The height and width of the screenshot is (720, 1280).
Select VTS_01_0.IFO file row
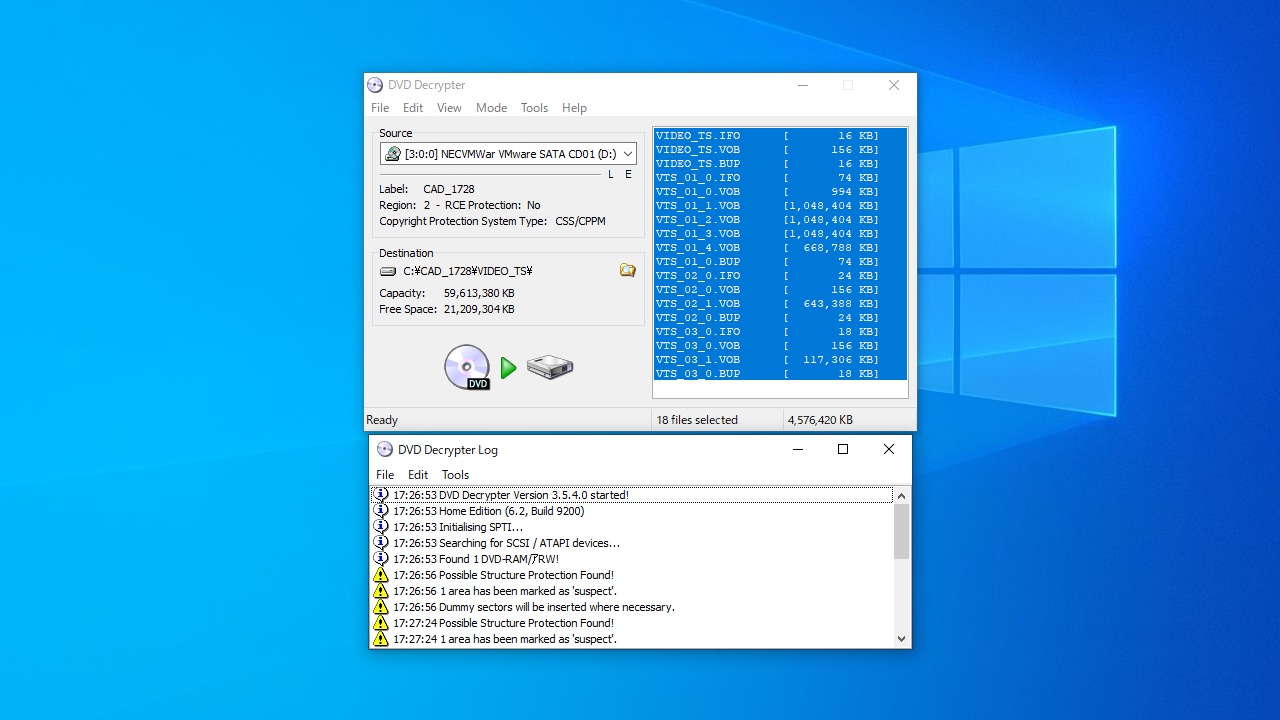tap(780, 178)
